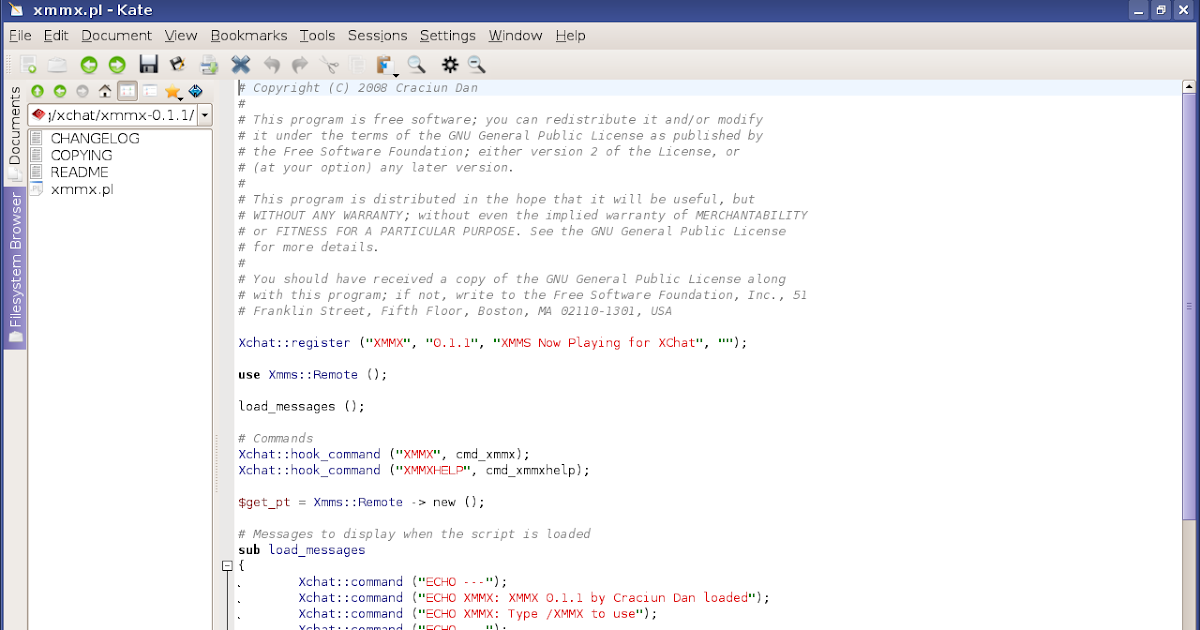This screenshot has height=630, width=1200.
Task: Toggle detailed view in filesystem browser
Action: coord(150,91)
